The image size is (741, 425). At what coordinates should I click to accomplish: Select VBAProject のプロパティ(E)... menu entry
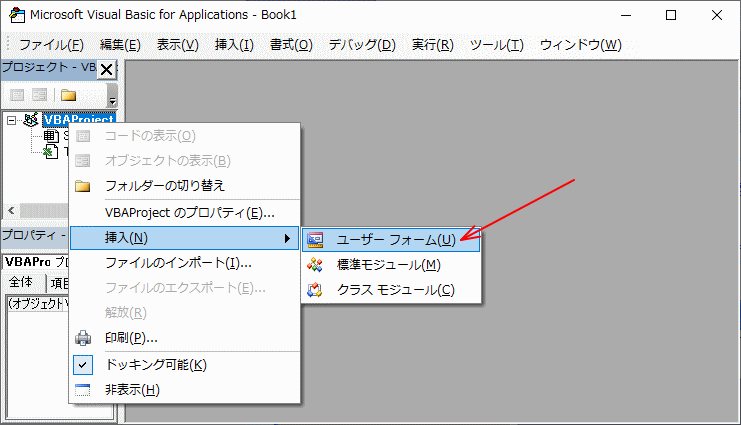click(184, 213)
